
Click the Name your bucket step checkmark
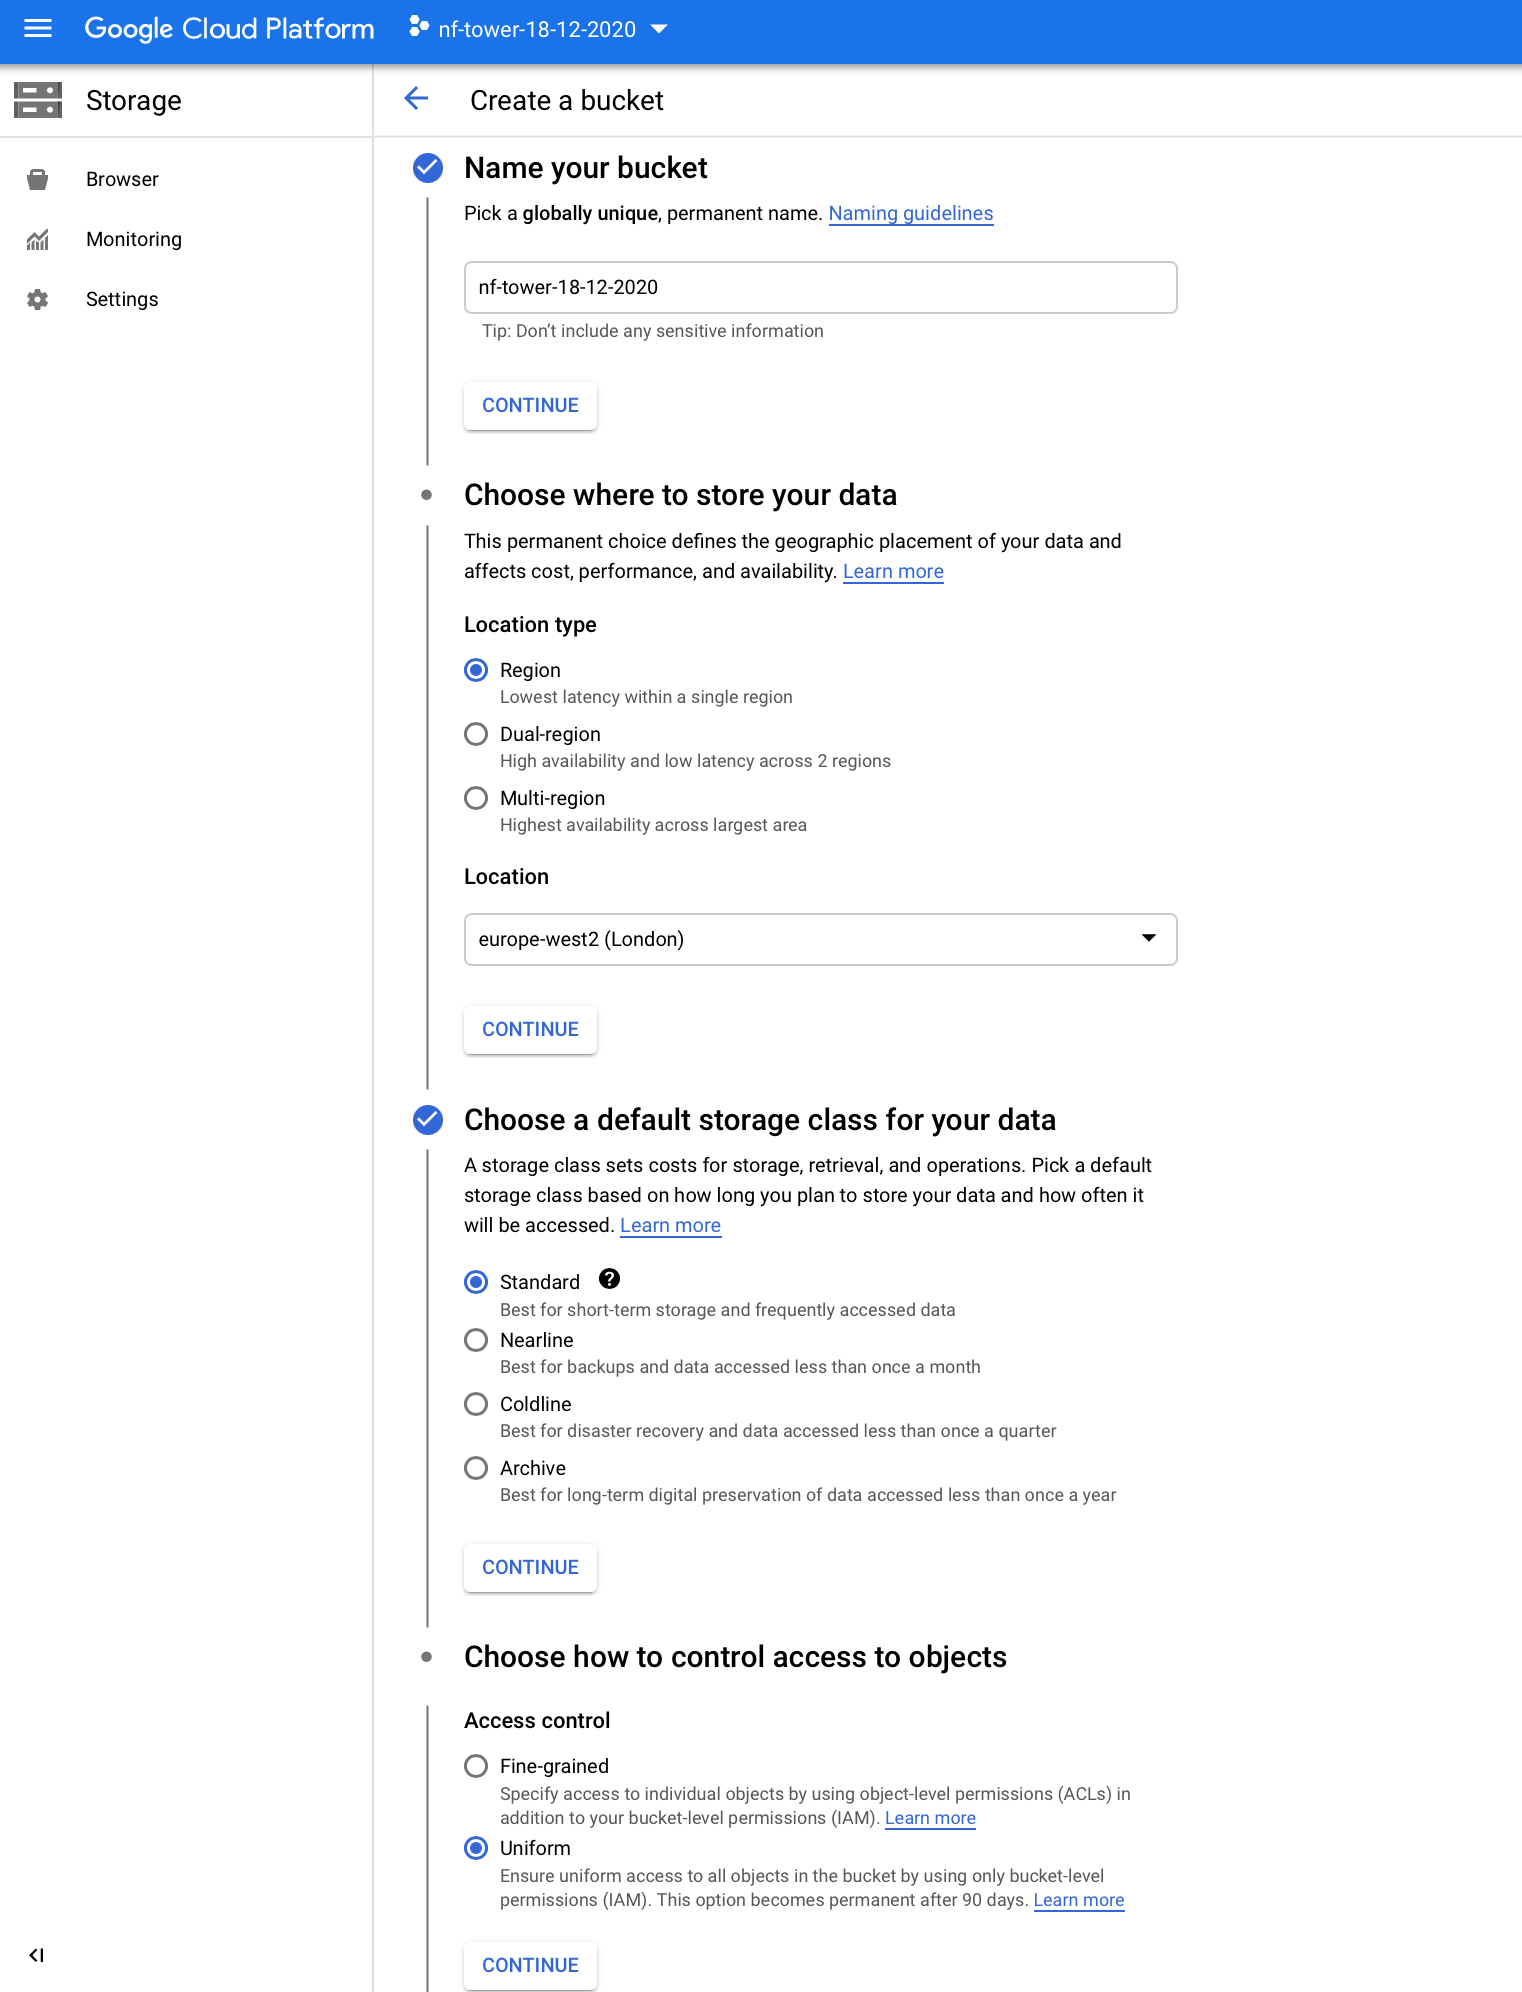(x=428, y=168)
